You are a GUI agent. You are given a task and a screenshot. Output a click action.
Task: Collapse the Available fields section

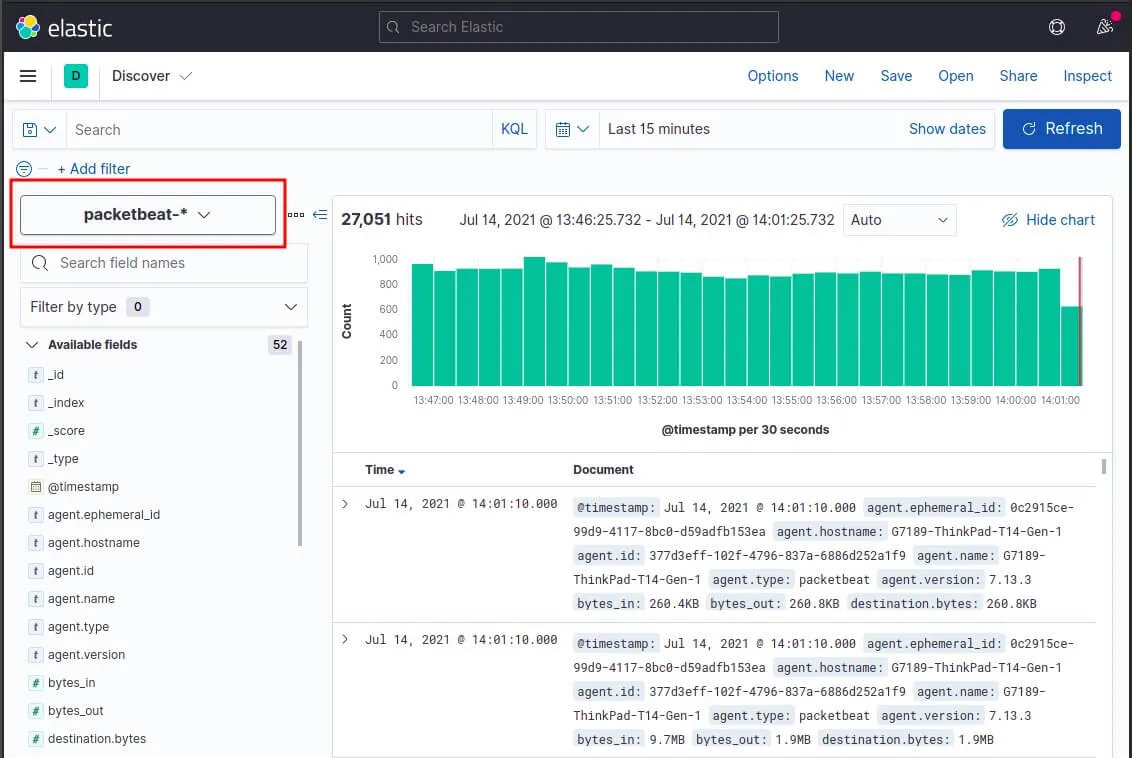tap(32, 345)
